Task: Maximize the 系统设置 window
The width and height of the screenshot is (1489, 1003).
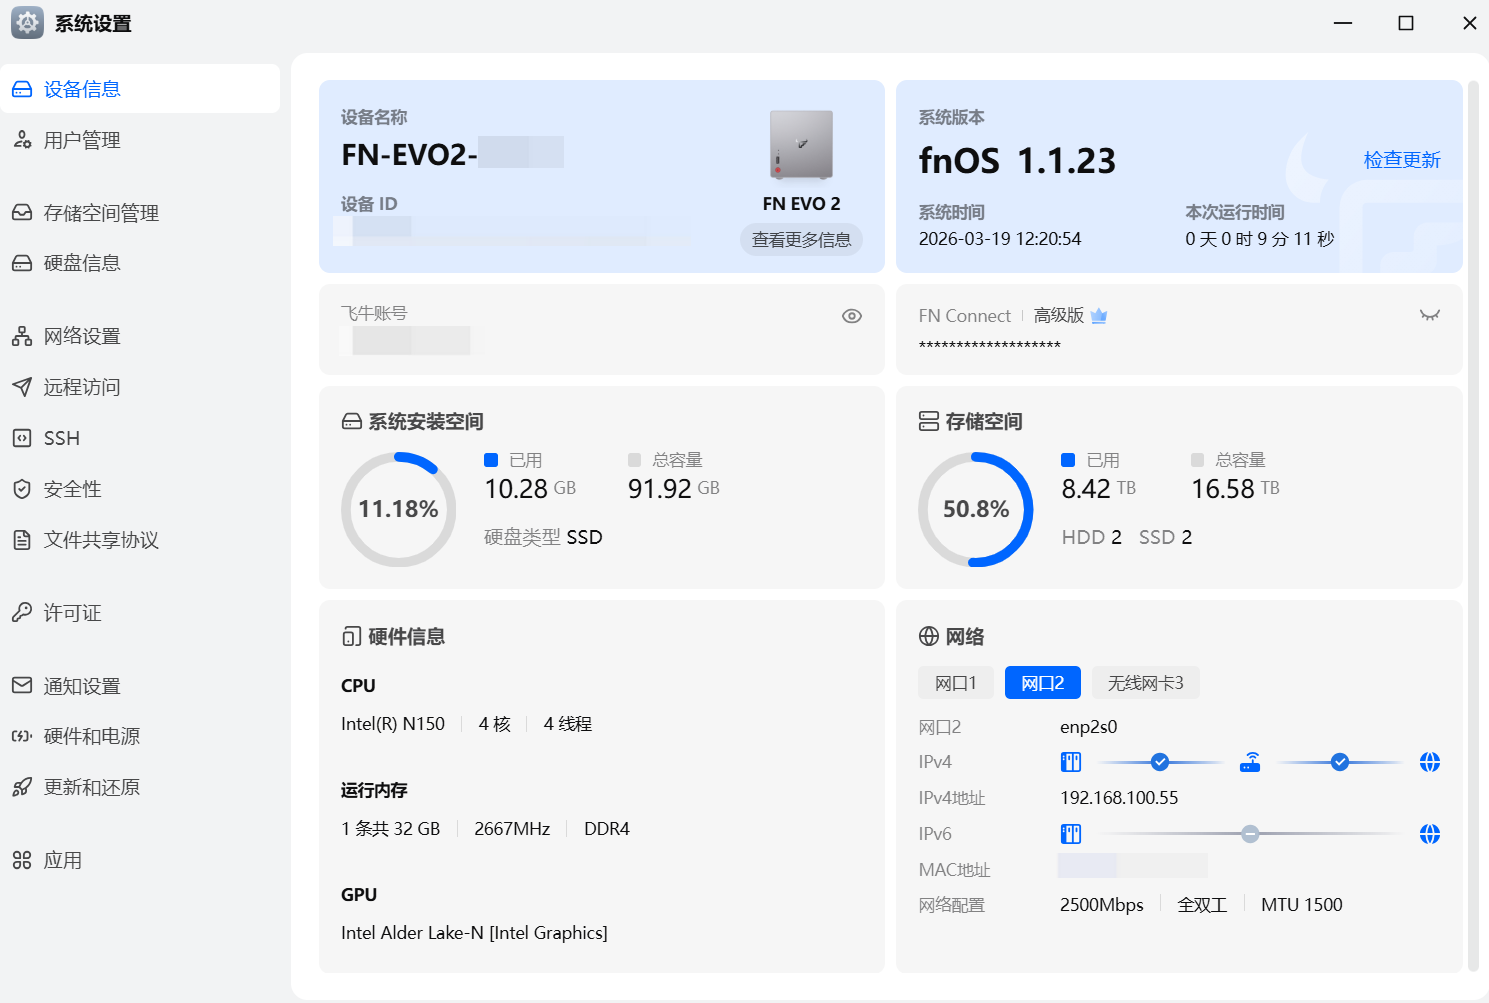Action: pos(1406,23)
